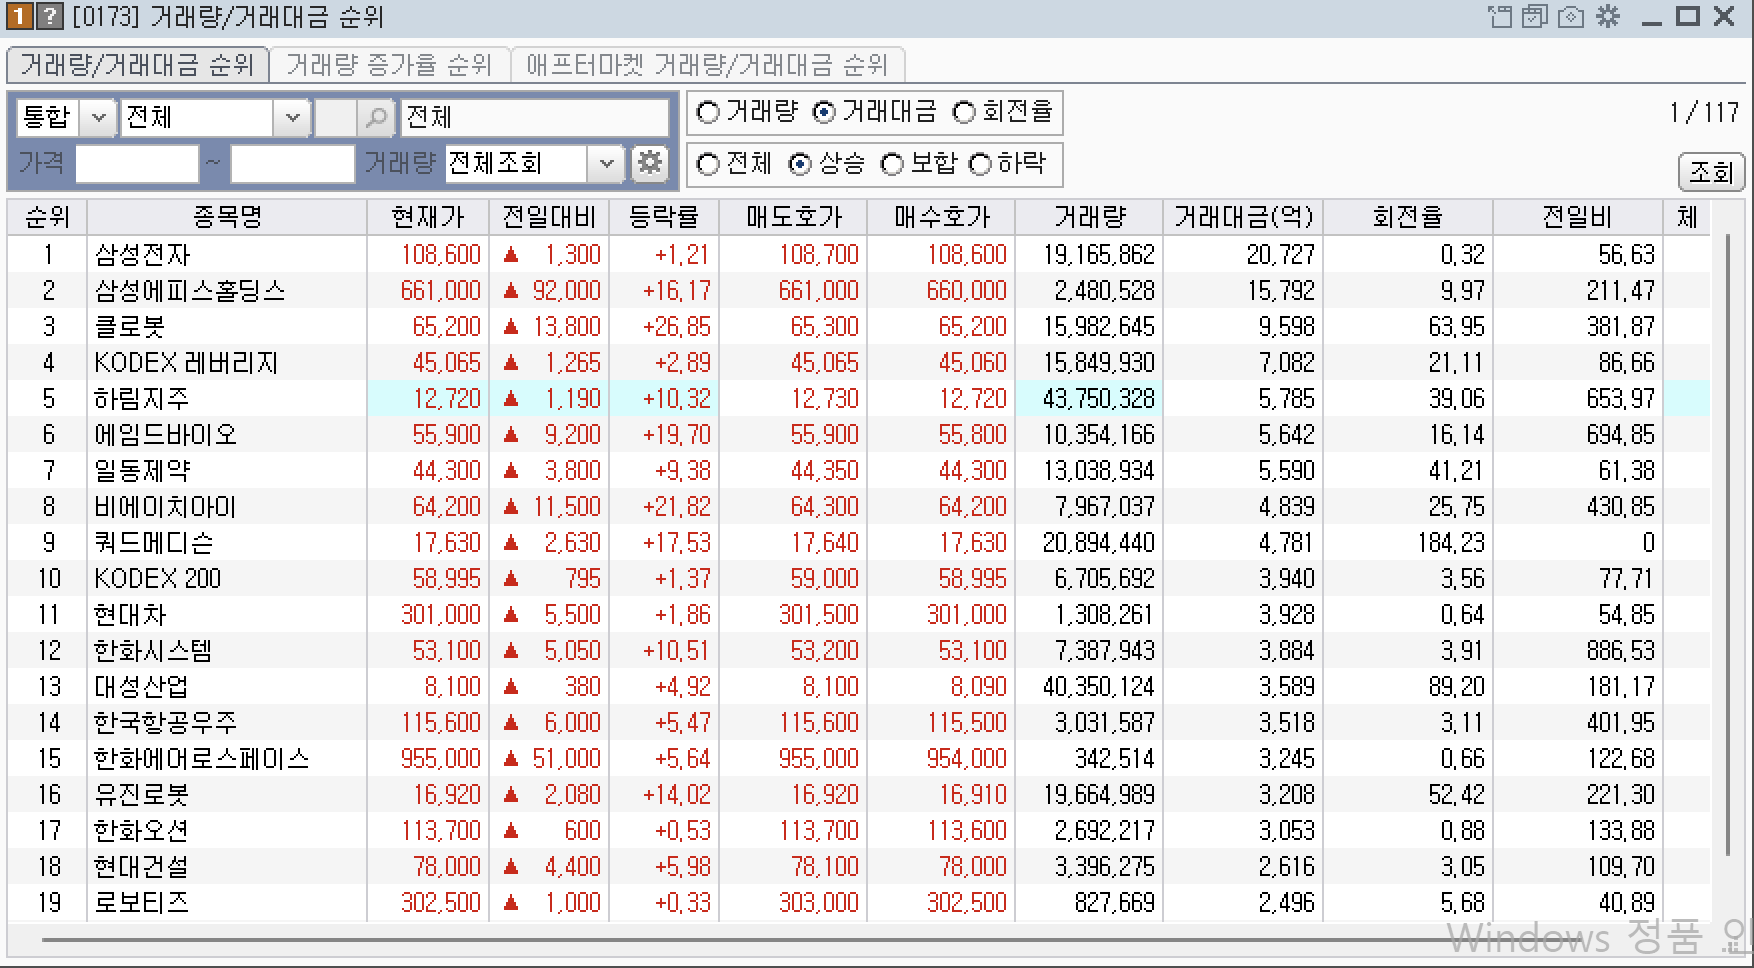Capture screen with the camera icon
This screenshot has width=1754, height=968.
1571,17
